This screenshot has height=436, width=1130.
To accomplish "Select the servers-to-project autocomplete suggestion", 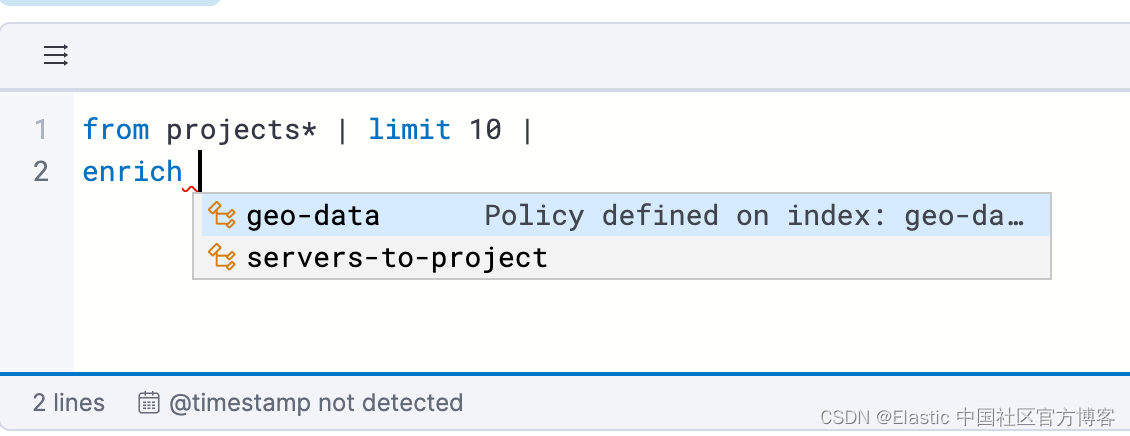I will (397, 258).
